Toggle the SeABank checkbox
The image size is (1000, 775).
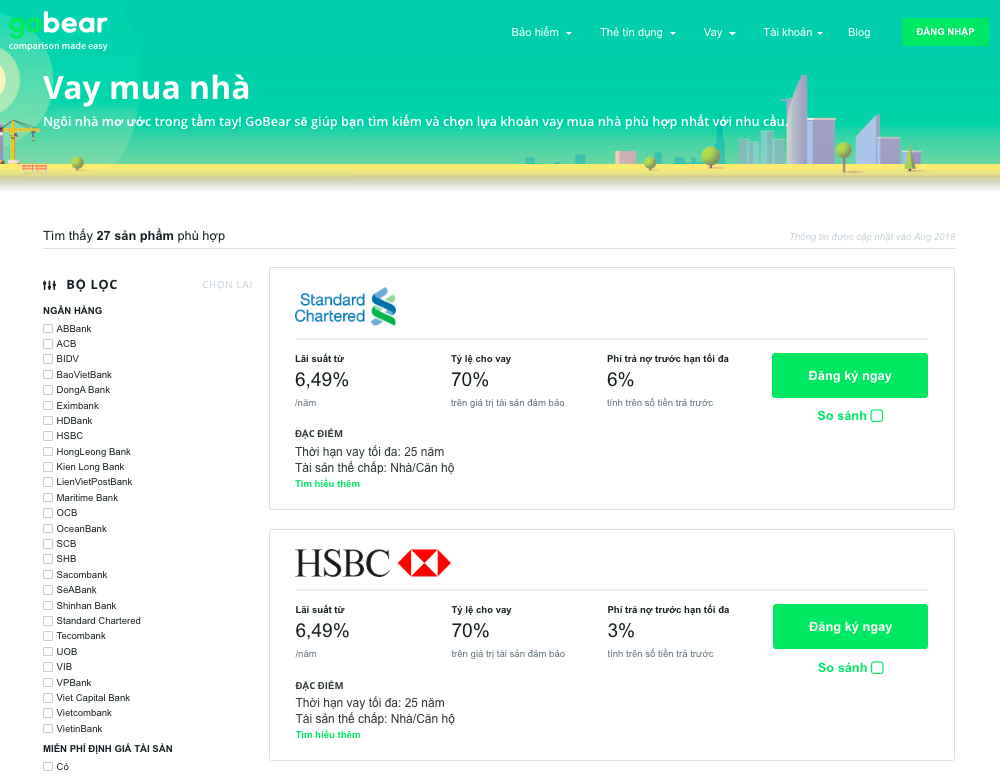coord(48,590)
